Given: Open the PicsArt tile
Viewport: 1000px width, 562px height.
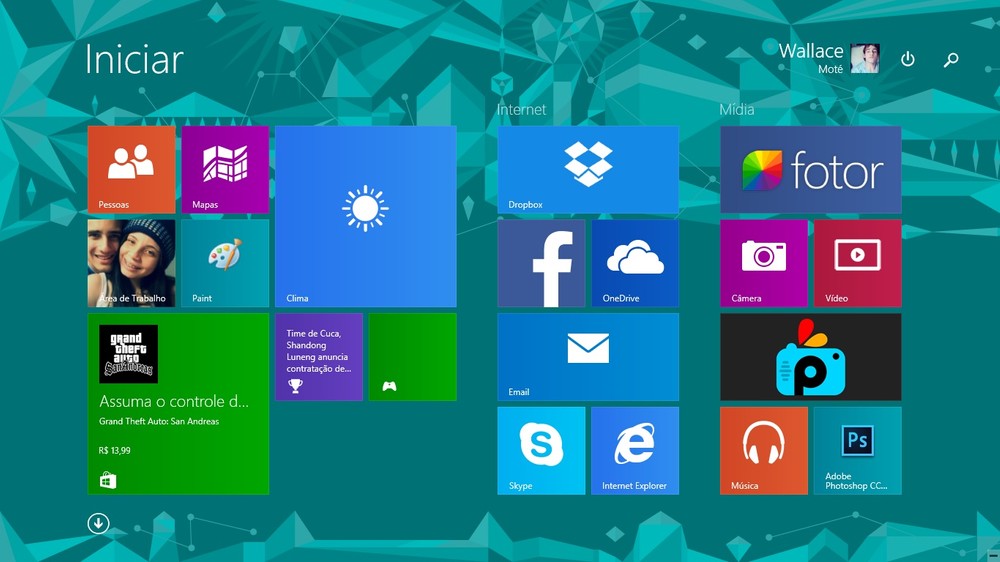Looking at the screenshot, I should (x=811, y=357).
